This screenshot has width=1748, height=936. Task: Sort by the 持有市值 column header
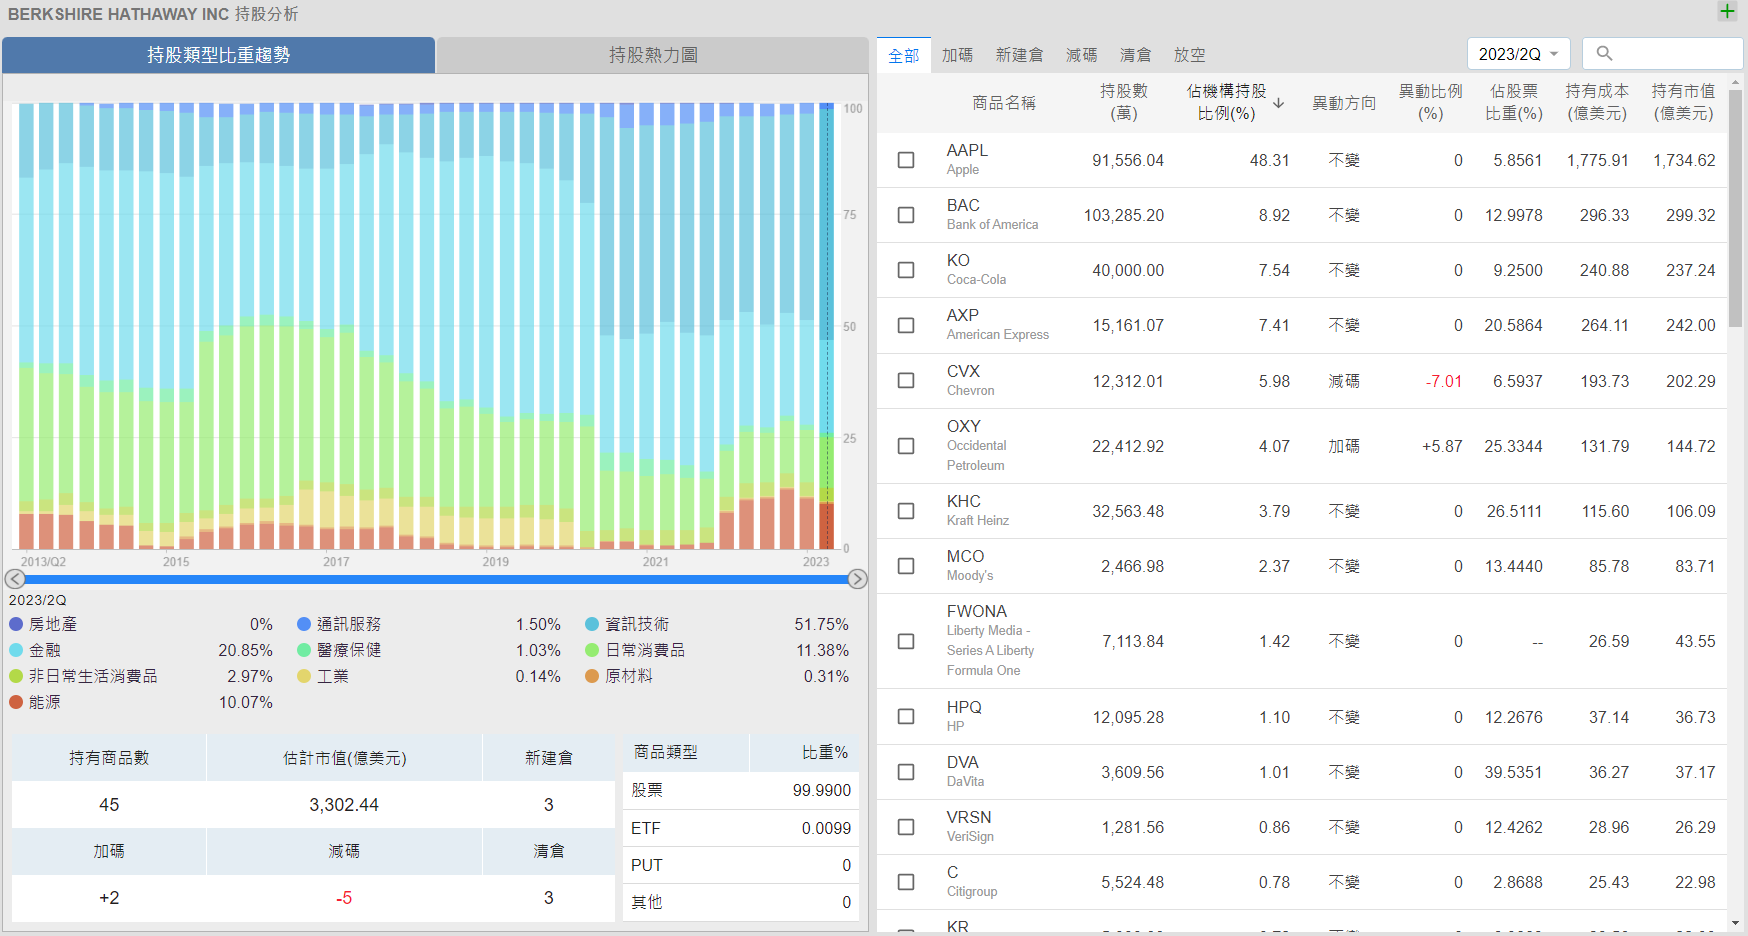(x=1683, y=102)
